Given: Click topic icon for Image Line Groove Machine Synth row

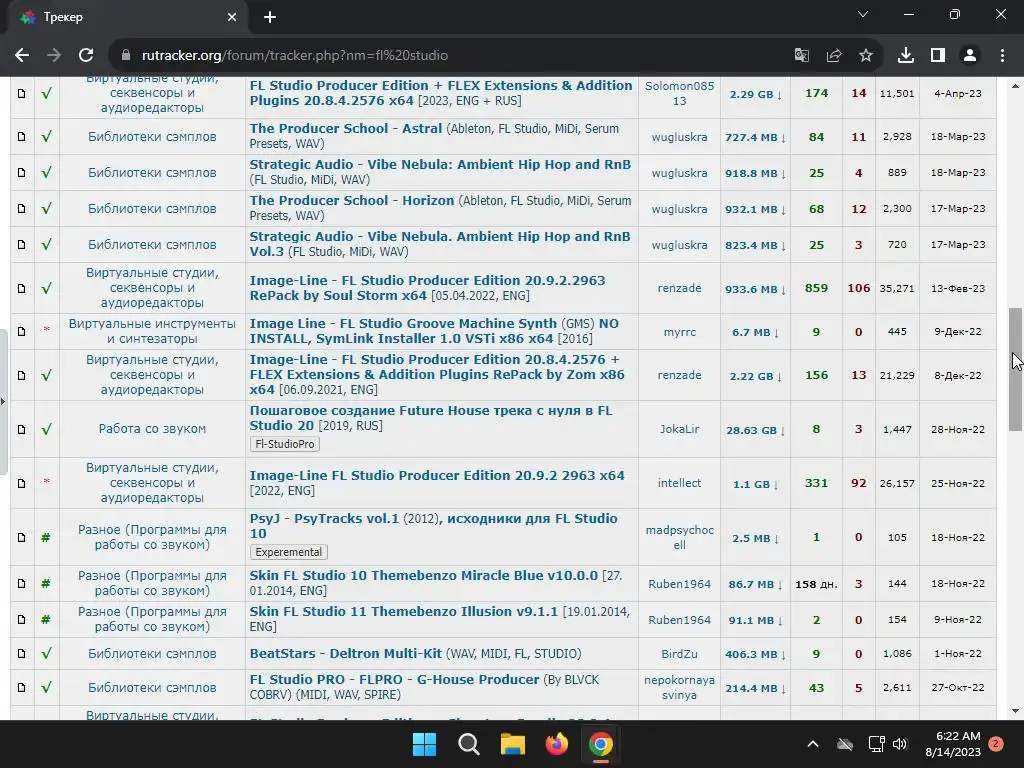Looking at the screenshot, I should coord(22,332).
